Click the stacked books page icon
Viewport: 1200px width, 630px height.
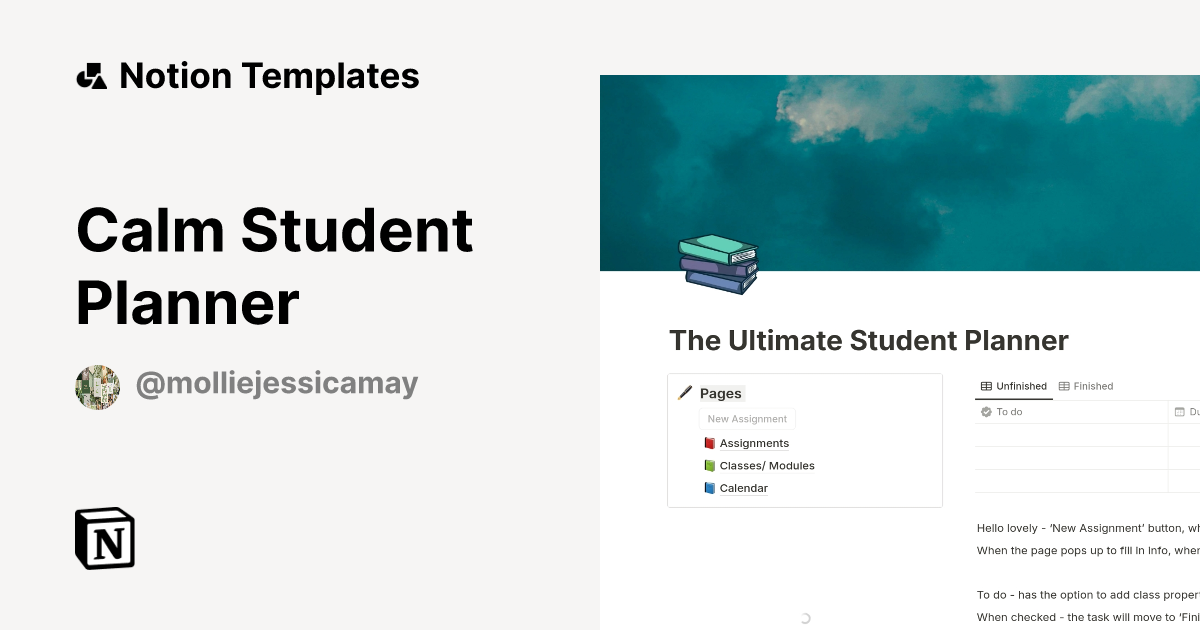pyautogui.click(x=716, y=263)
